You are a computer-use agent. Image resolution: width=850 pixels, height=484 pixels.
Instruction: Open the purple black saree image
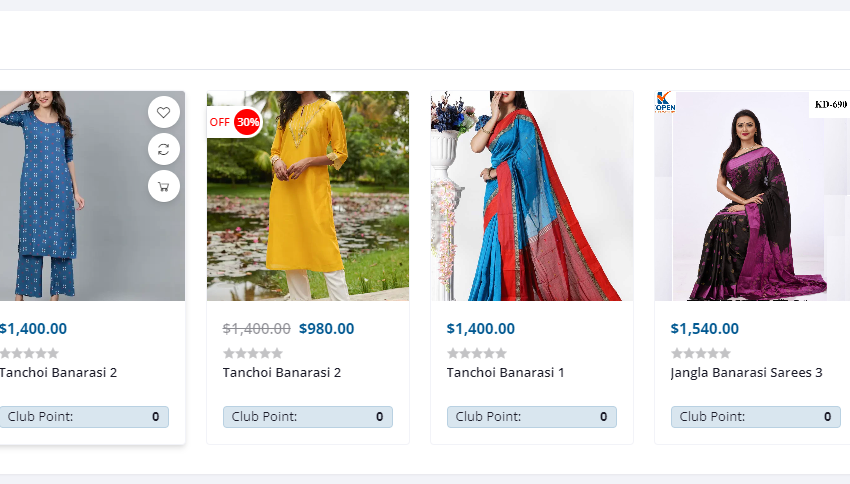[752, 196]
